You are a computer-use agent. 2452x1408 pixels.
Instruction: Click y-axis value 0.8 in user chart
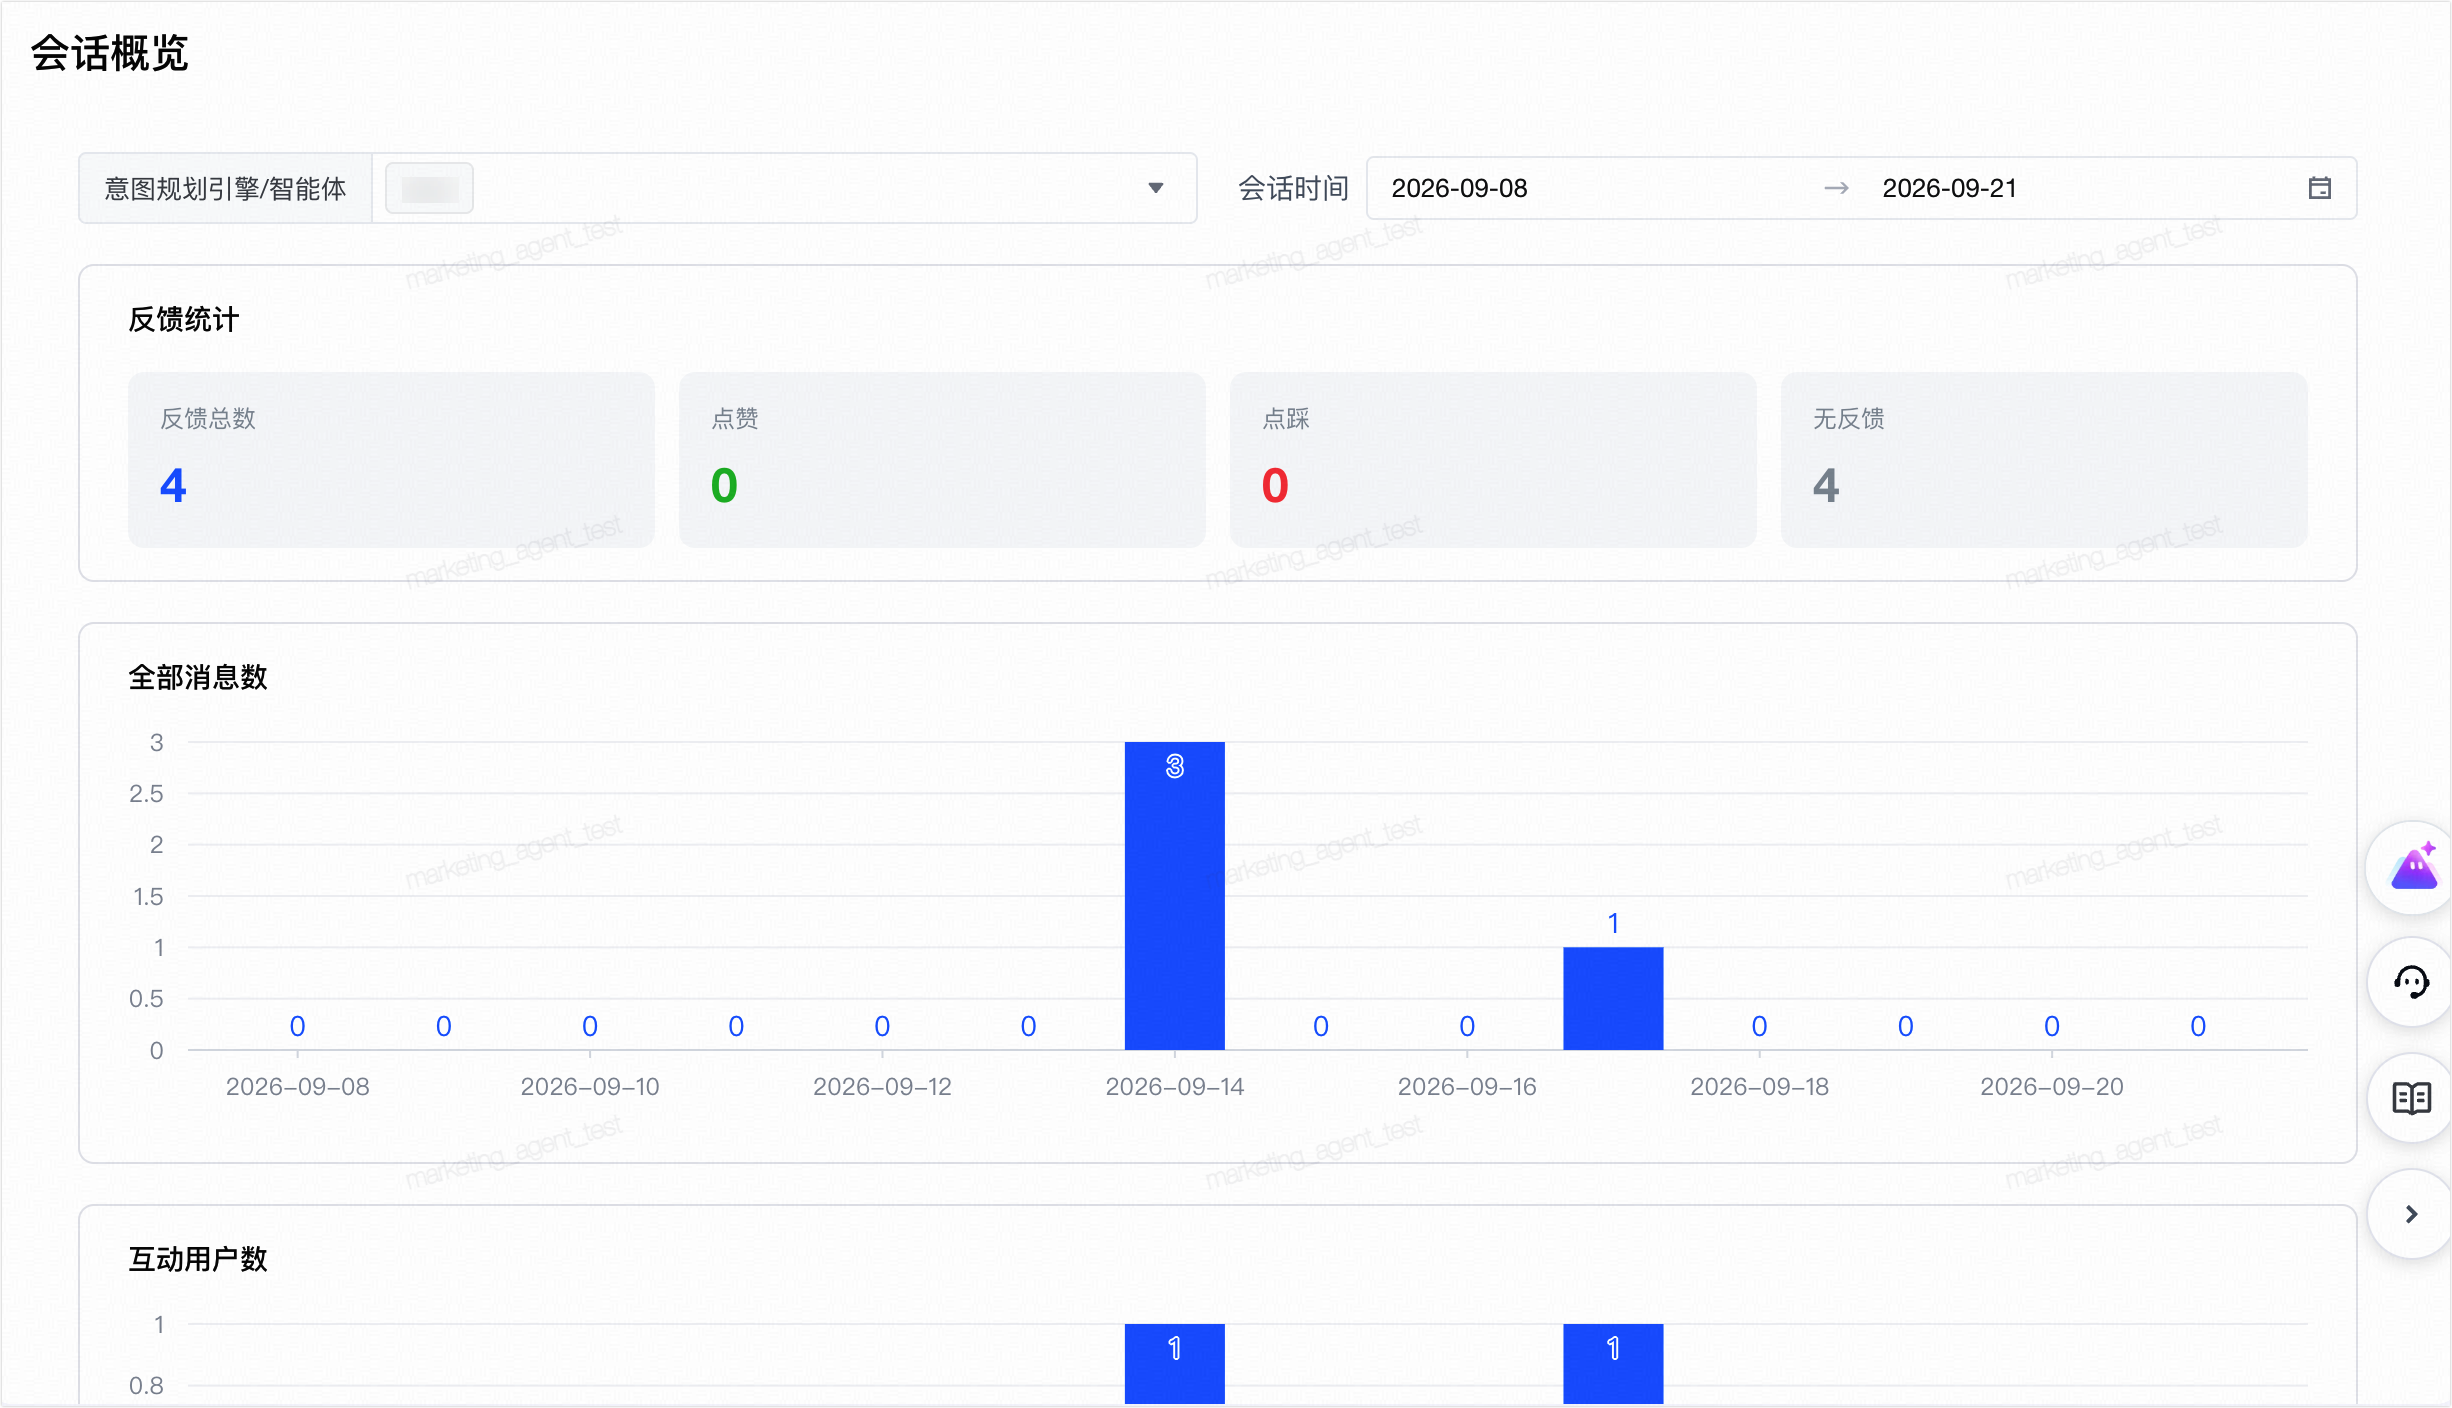point(146,1386)
